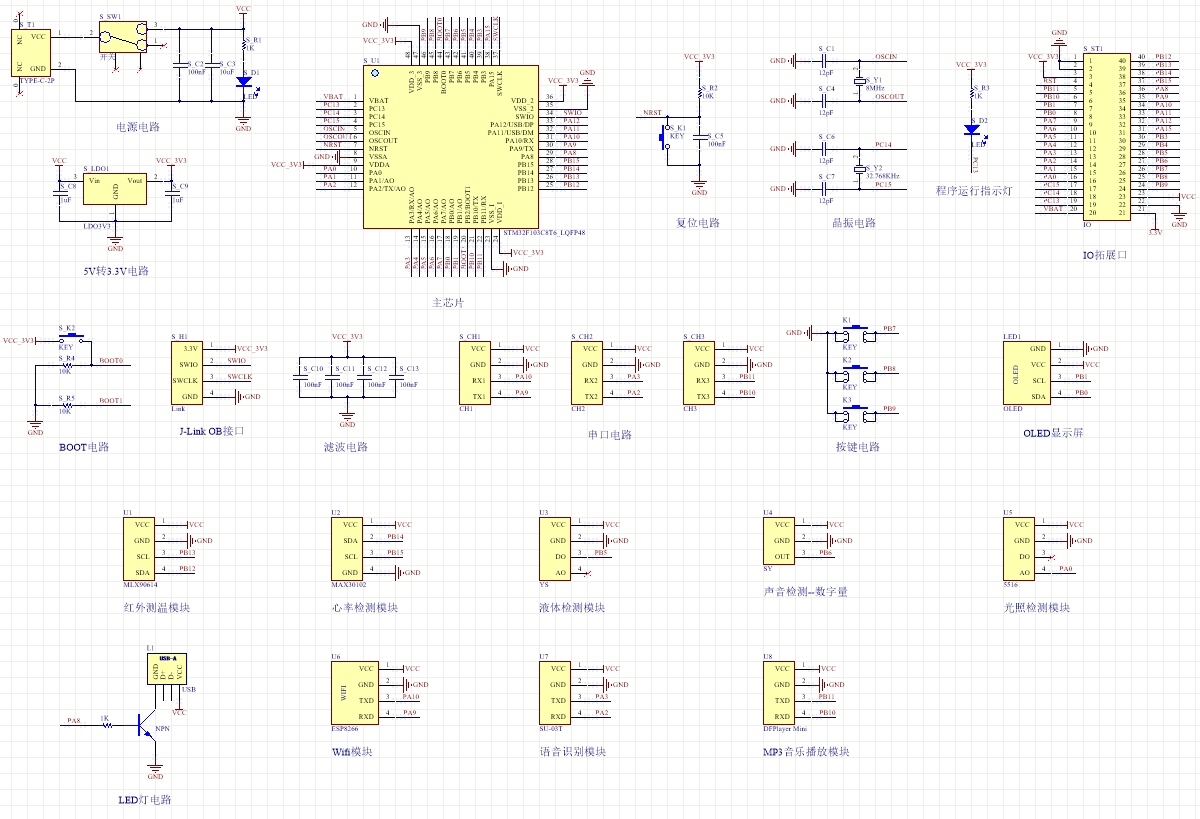Viewport: 1200px width, 819px height.
Task: Click the S_SW1 power switch symbol
Action: [124, 38]
